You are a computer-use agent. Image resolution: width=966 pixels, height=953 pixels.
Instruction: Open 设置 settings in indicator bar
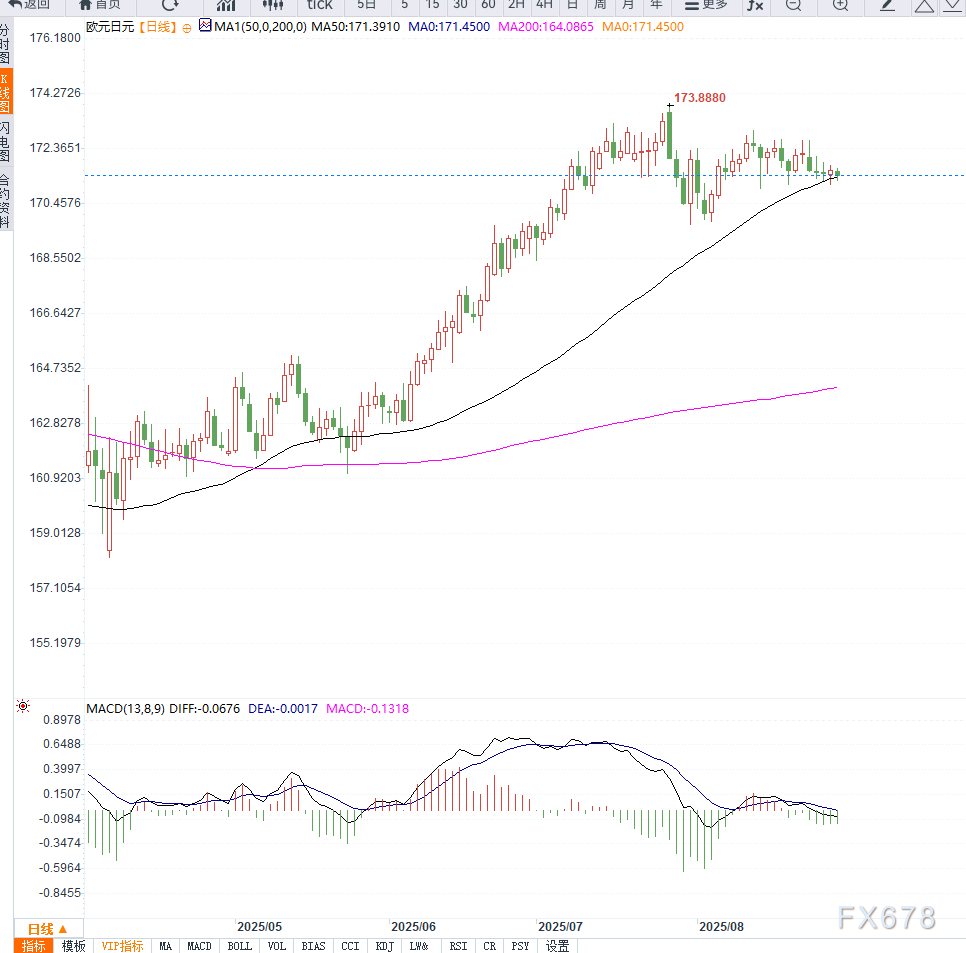pyautogui.click(x=557, y=946)
